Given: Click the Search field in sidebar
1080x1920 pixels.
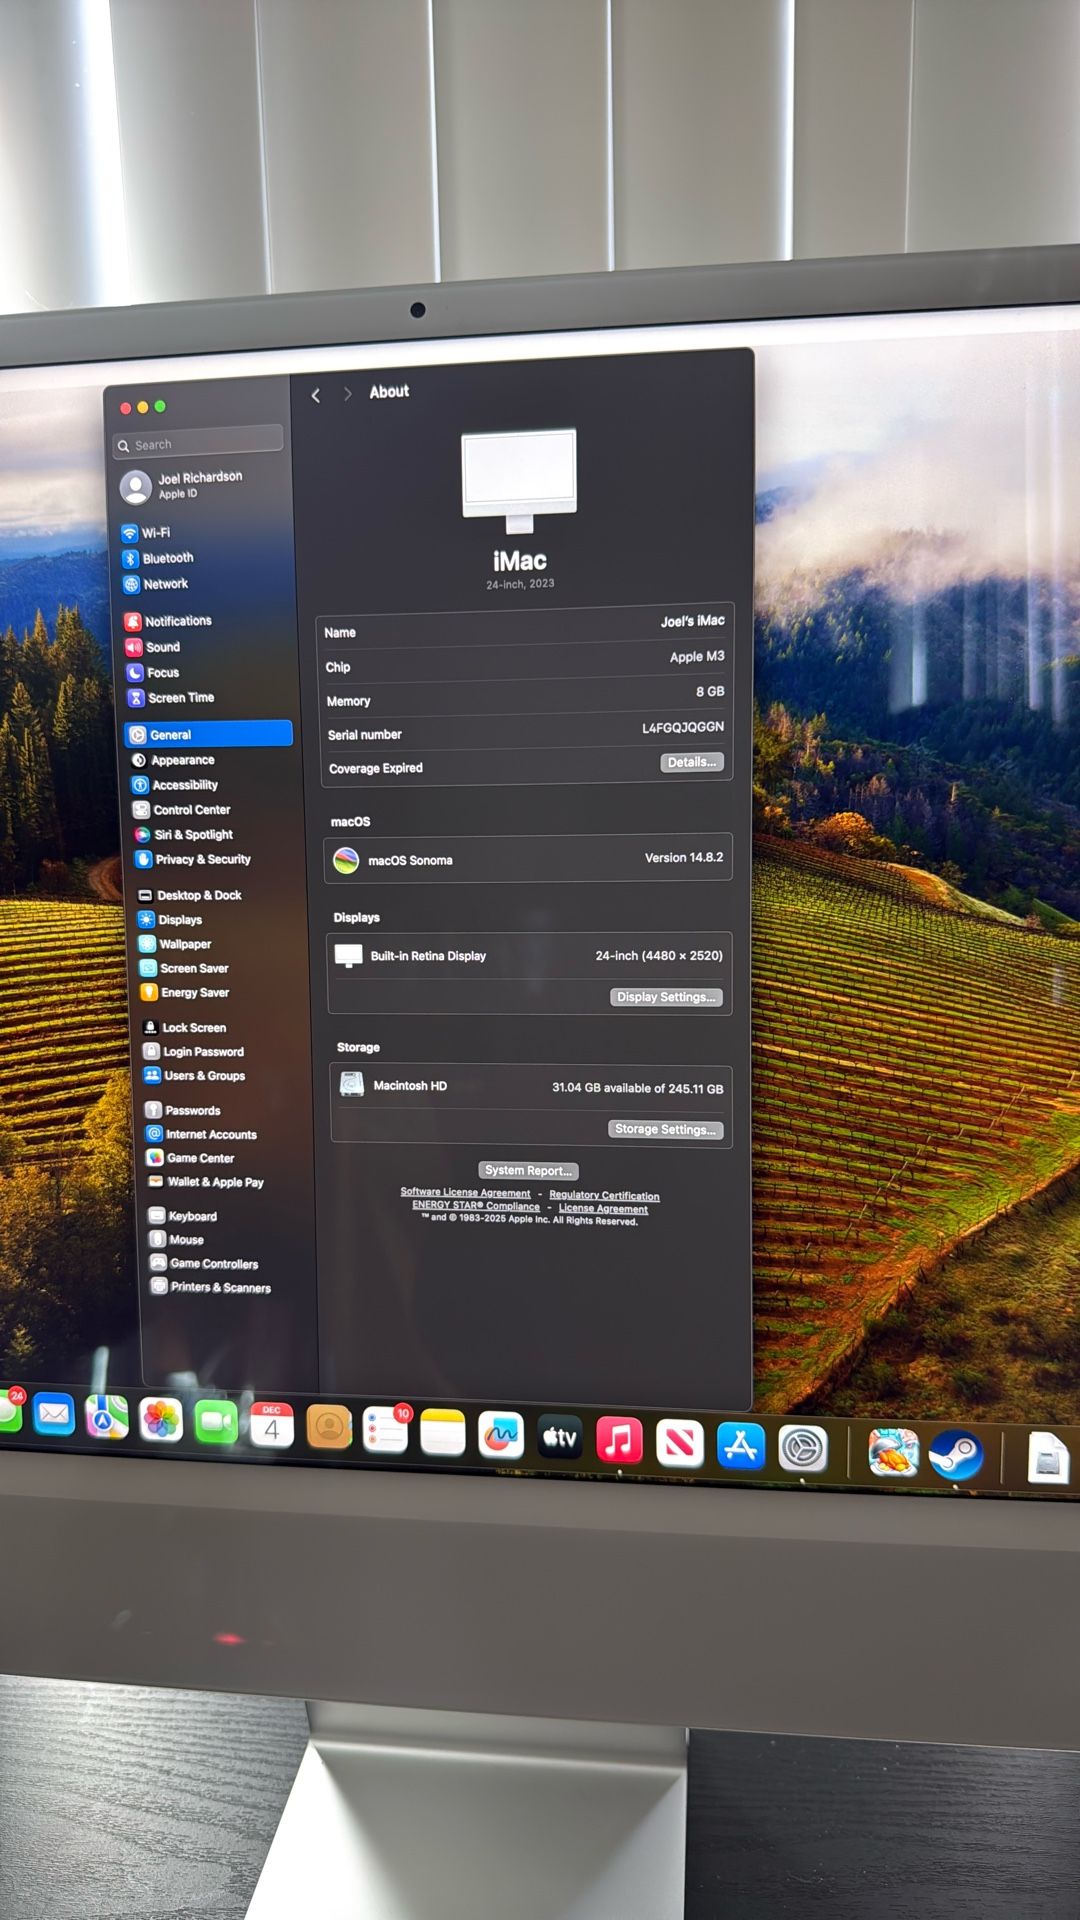Looking at the screenshot, I should [x=200, y=443].
